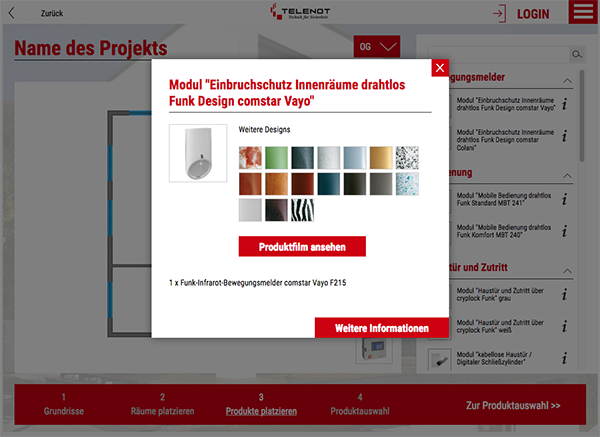
Task: Click the Weitere Informationen button
Action: pyautogui.click(x=382, y=328)
